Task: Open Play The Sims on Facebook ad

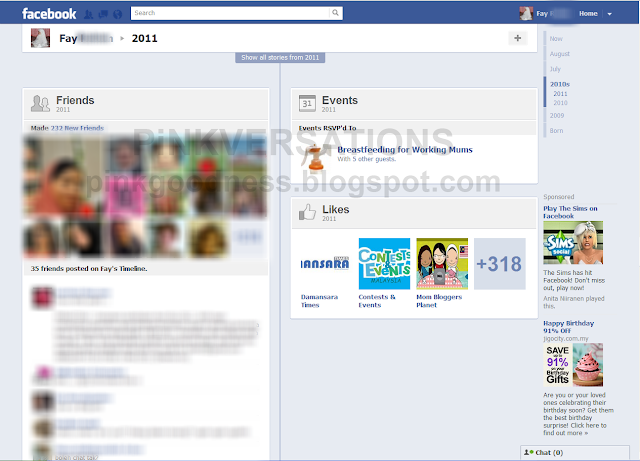Action: [x=570, y=212]
